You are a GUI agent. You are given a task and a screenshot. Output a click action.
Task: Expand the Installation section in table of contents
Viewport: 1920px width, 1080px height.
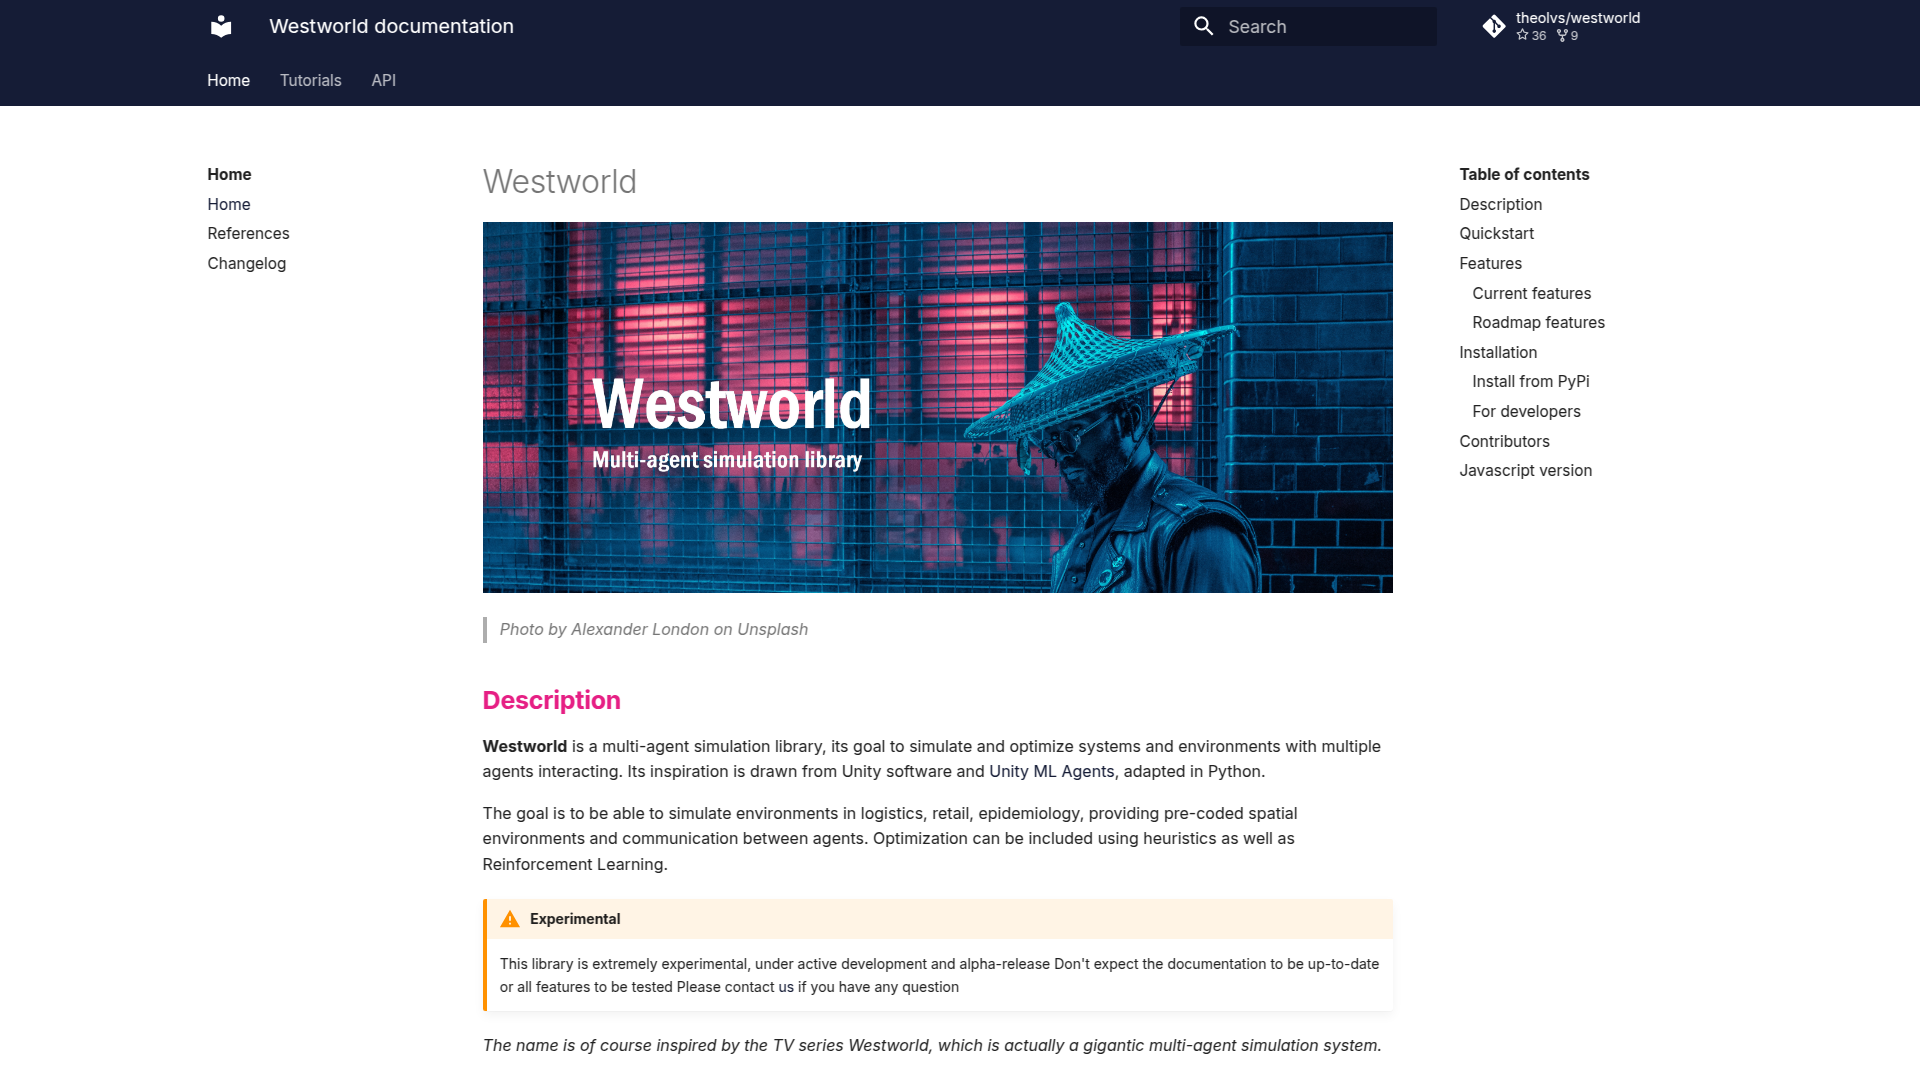1497,352
